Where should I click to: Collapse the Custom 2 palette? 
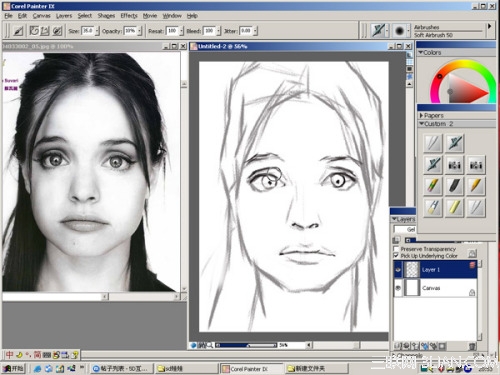click(x=421, y=124)
